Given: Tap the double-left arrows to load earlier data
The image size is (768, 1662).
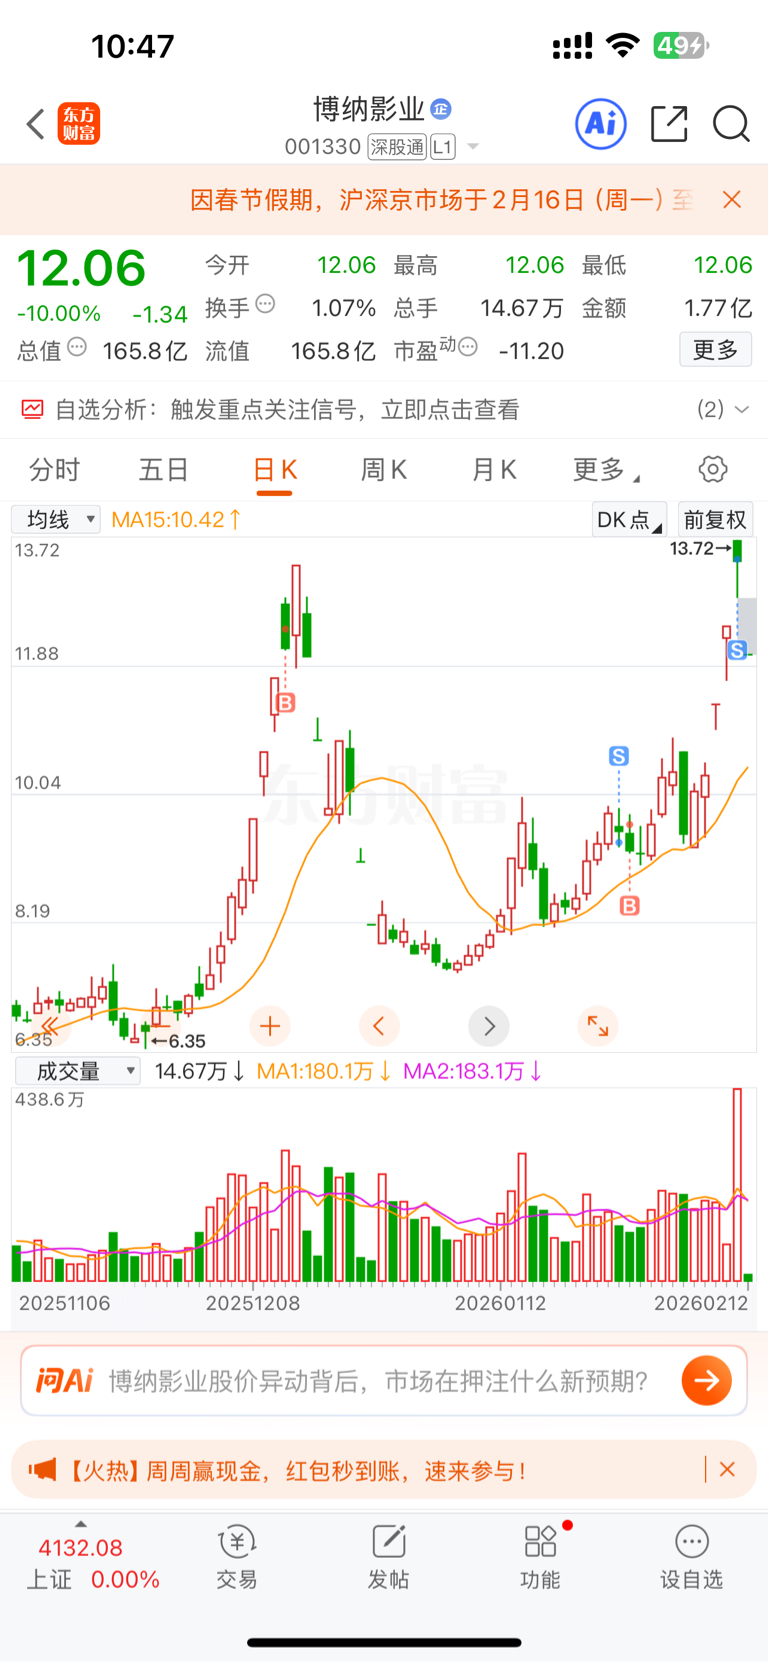Looking at the screenshot, I should tap(49, 1025).
